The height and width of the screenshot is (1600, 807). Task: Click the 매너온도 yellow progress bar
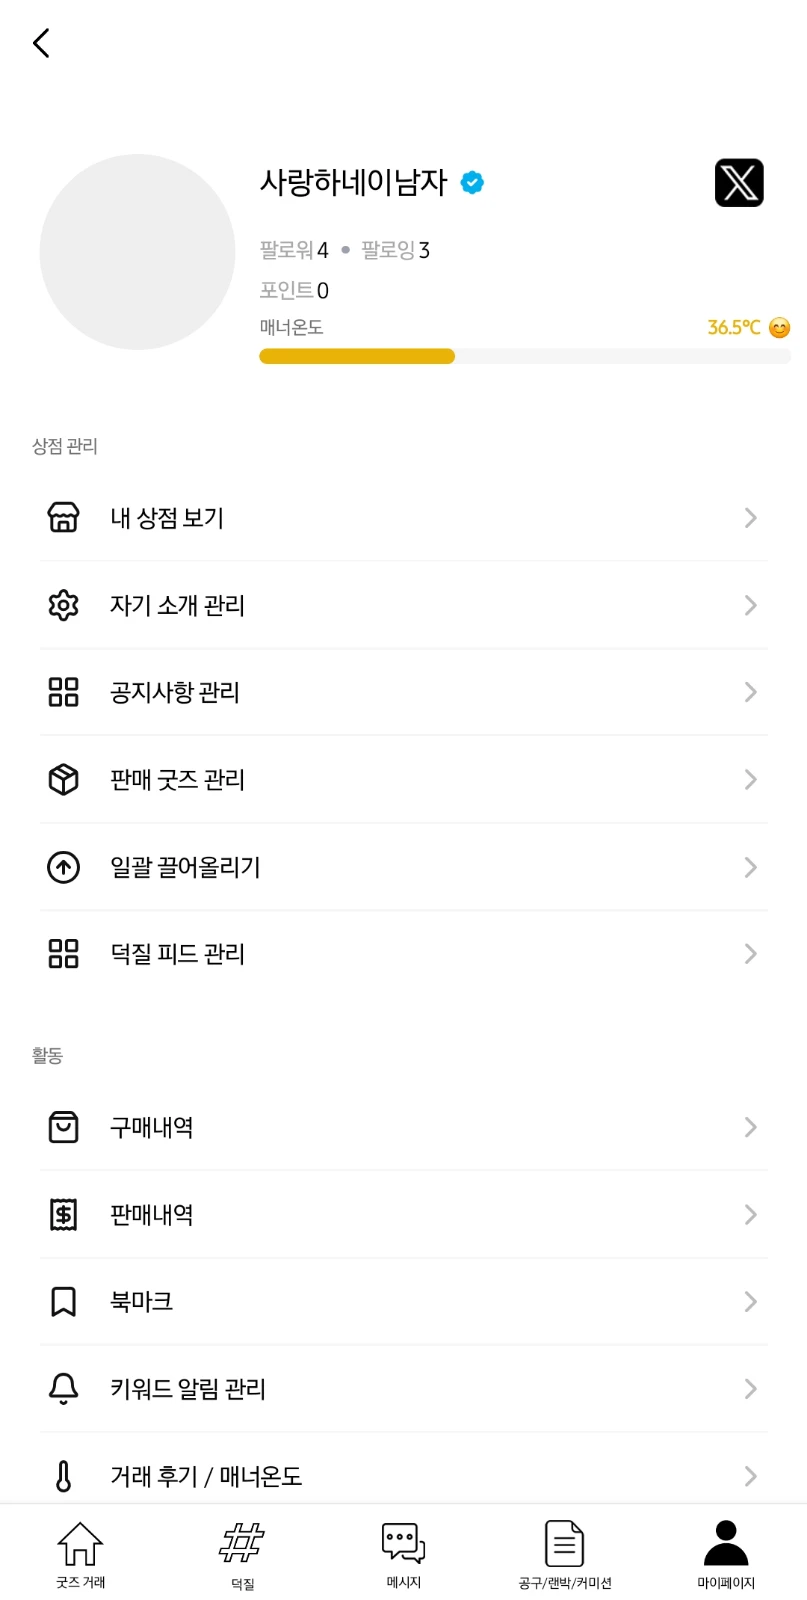pos(357,357)
